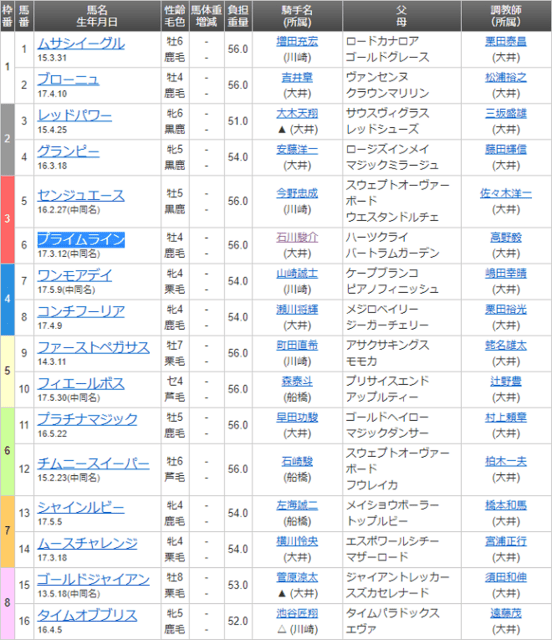Open the ブローニュ horse link

coord(68,79)
